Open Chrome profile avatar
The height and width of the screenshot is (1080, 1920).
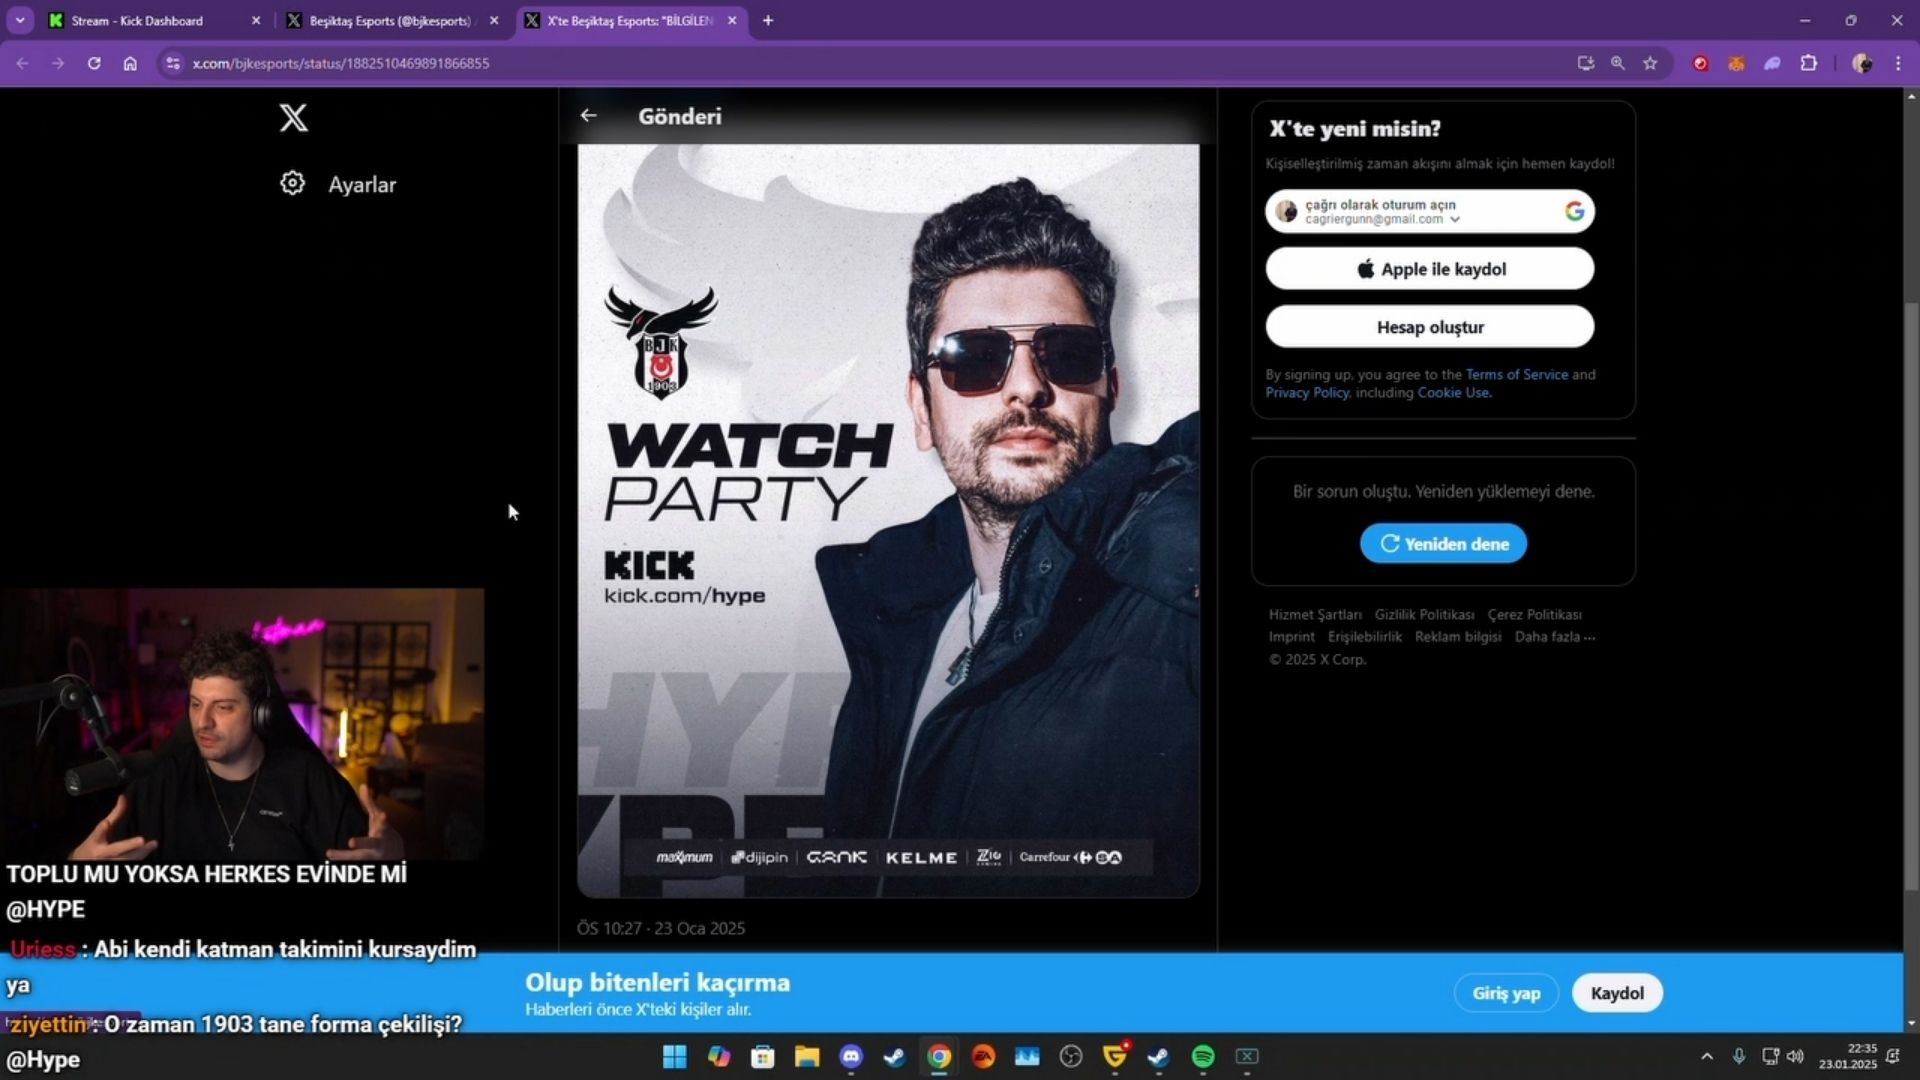pyautogui.click(x=1862, y=63)
